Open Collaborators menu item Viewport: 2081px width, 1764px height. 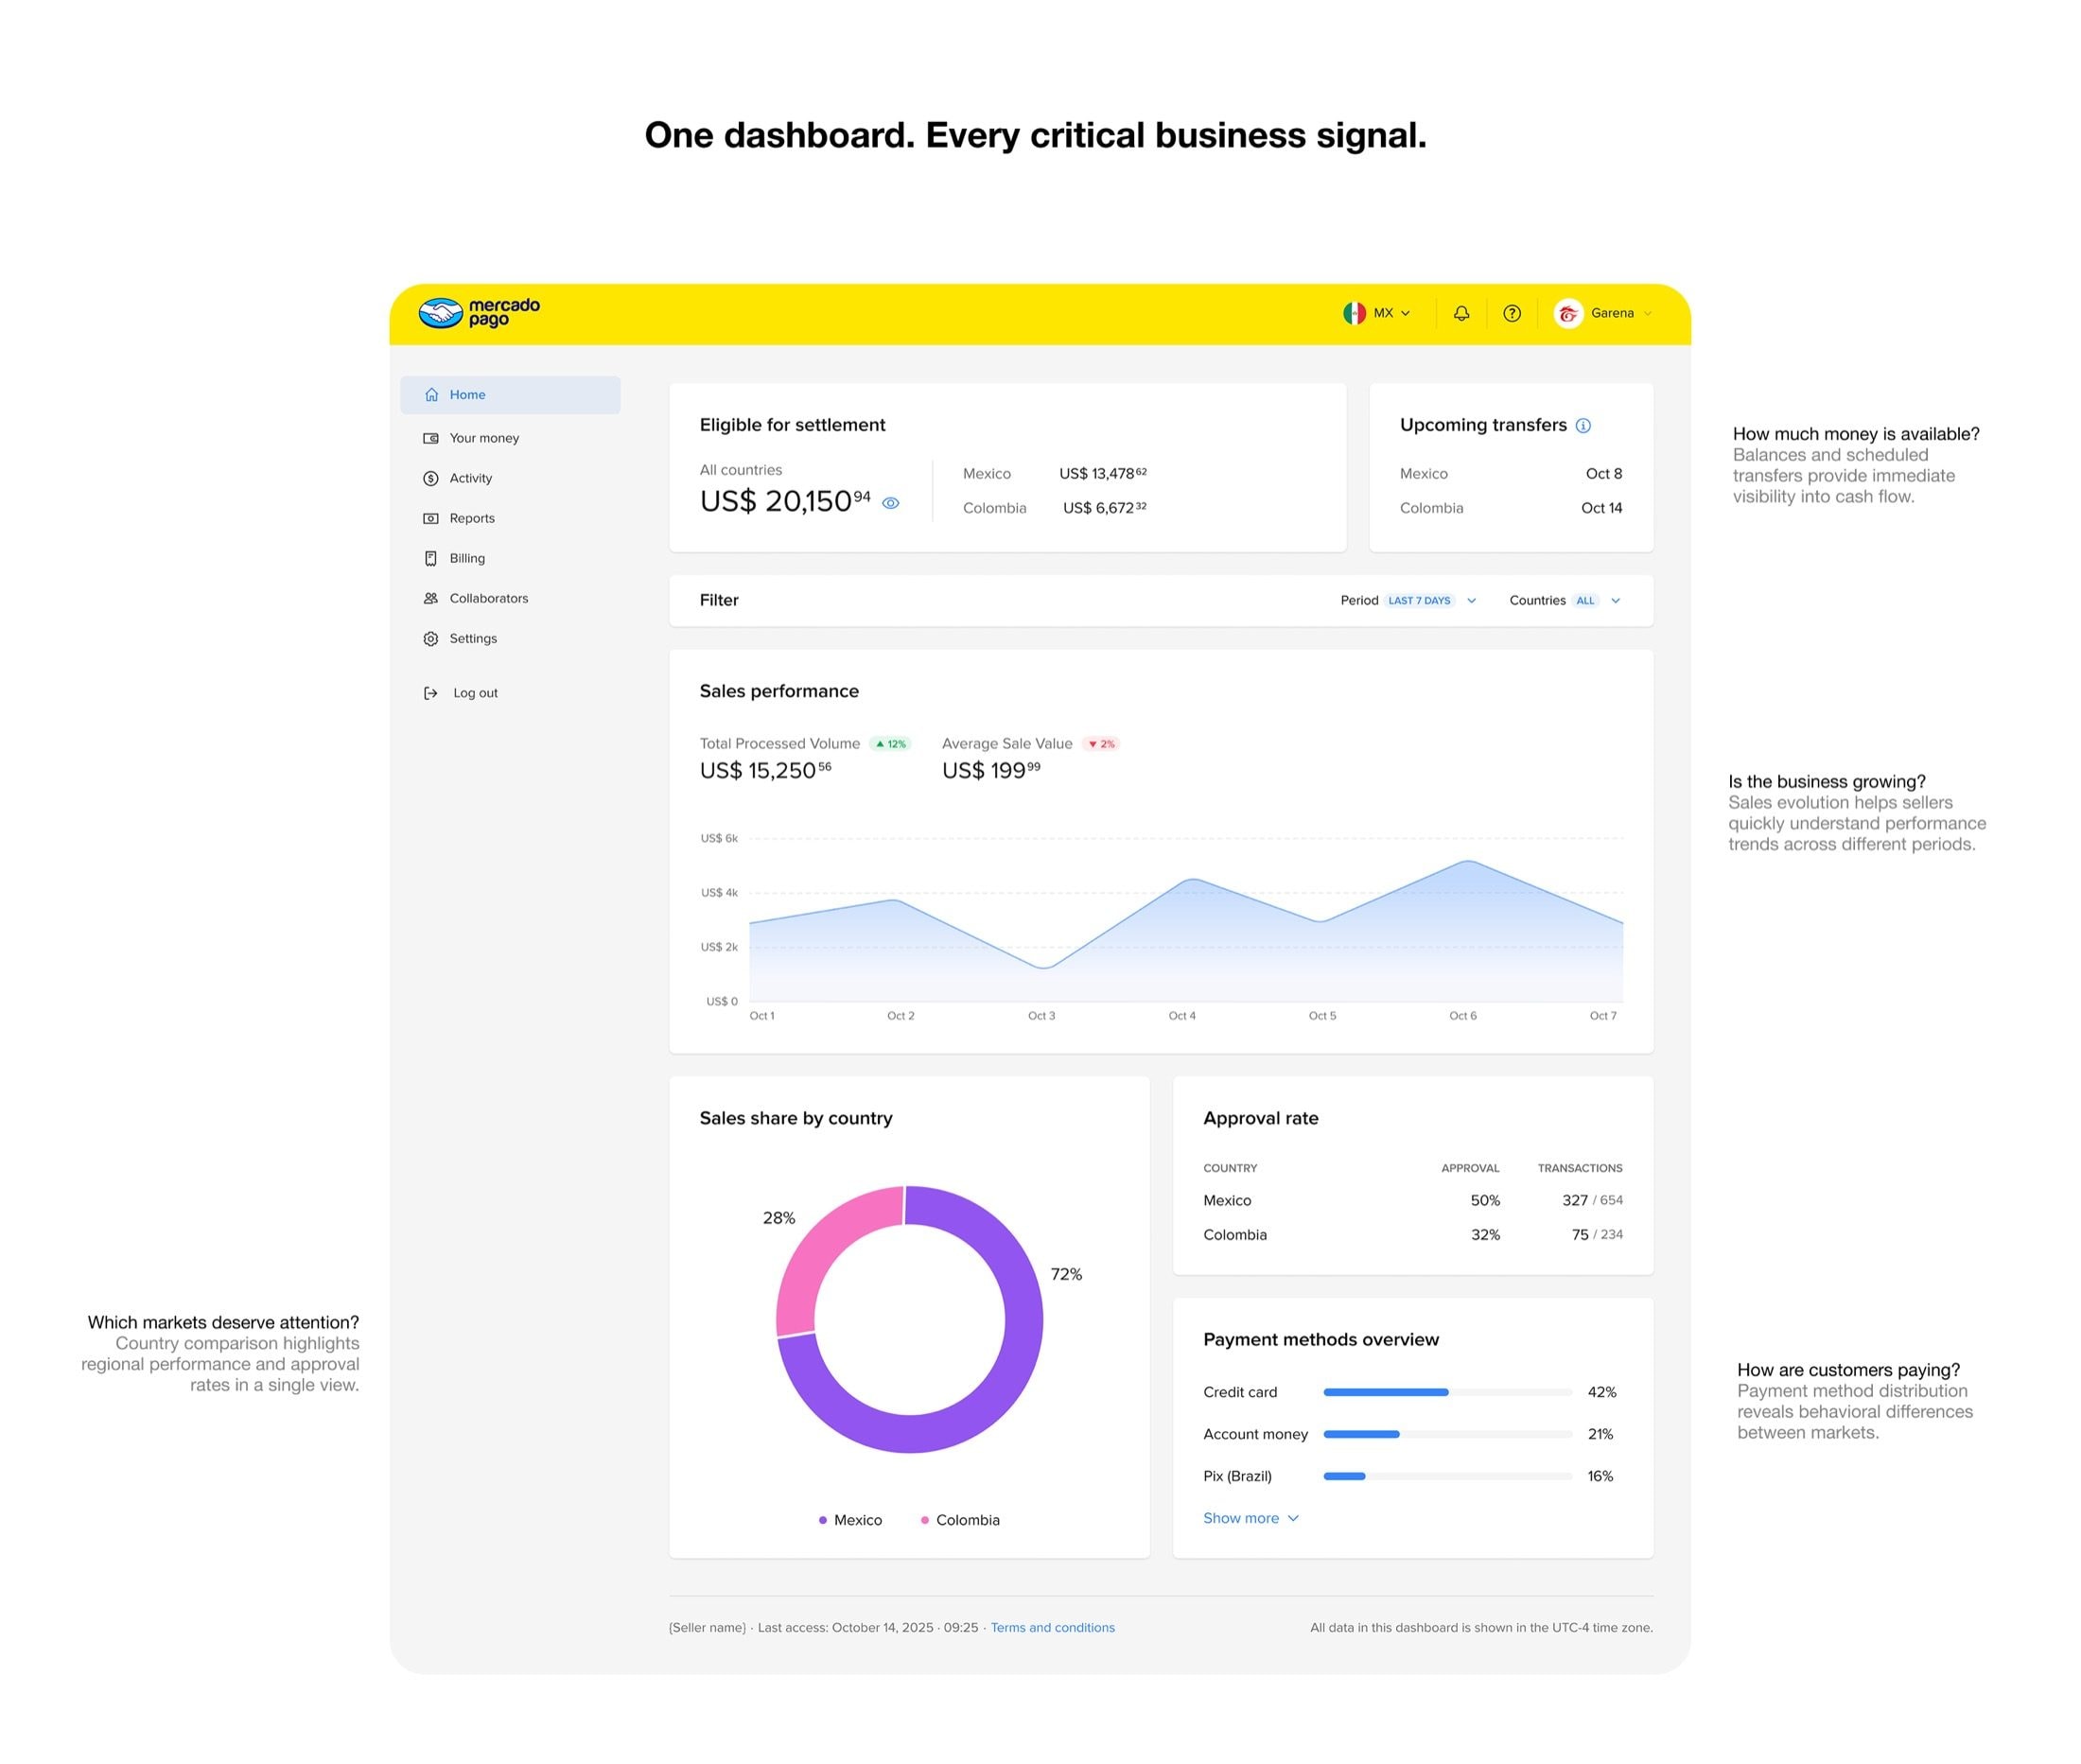[489, 598]
